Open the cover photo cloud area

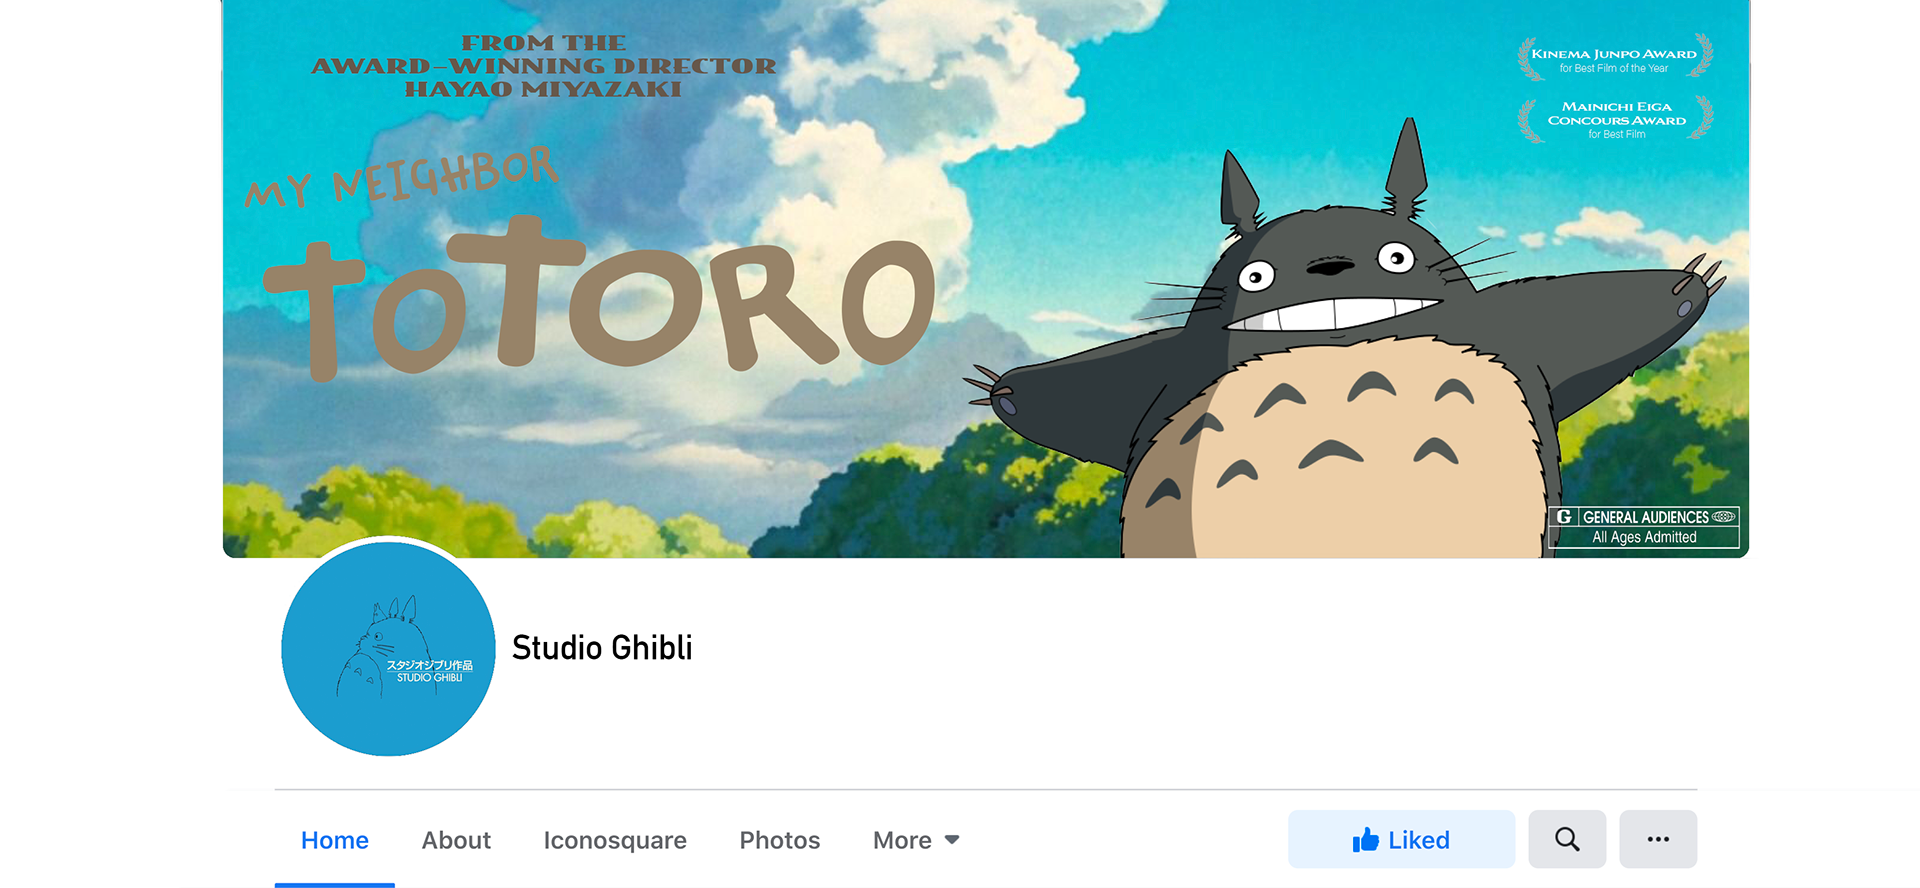click(x=850, y=150)
